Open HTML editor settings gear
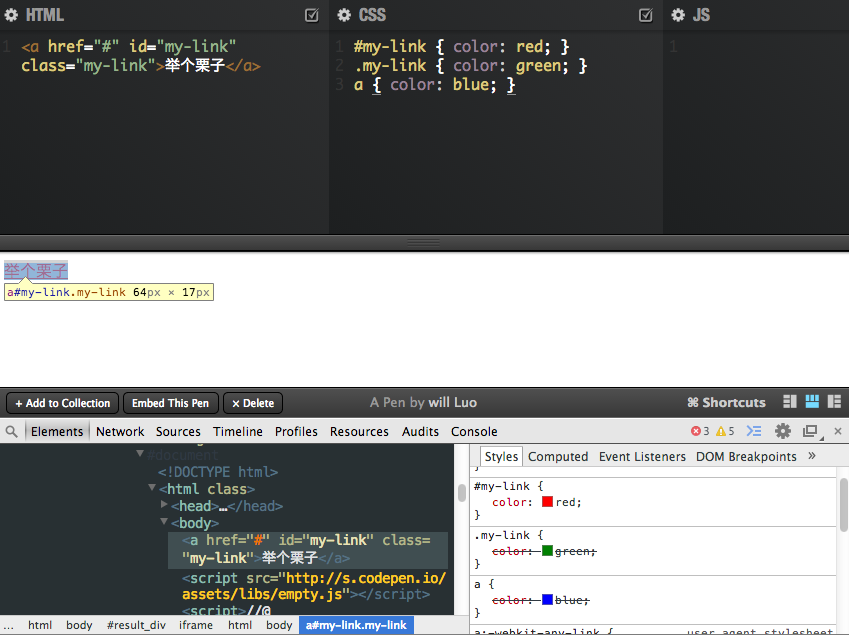Viewport: 849px width, 635px height. click(x=11, y=16)
